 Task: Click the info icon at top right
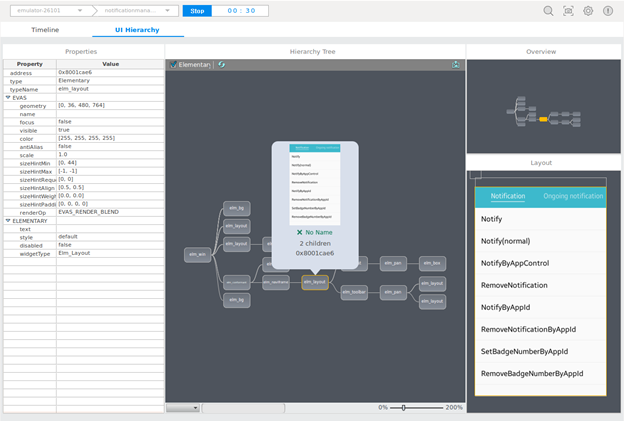tap(608, 11)
